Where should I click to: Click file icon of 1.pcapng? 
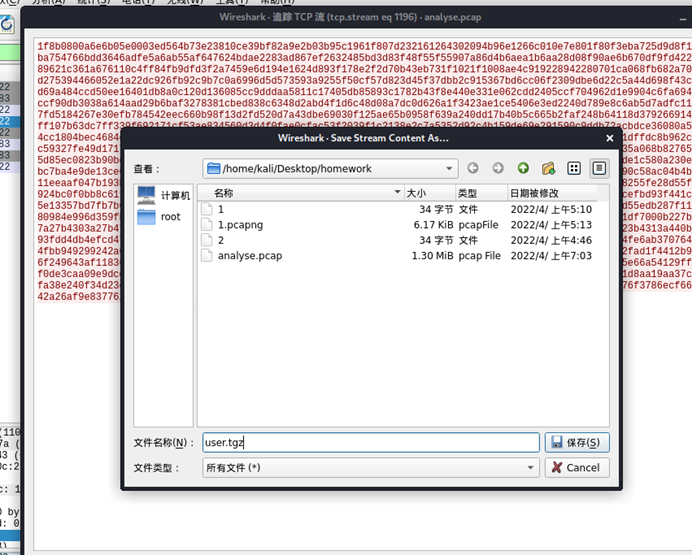click(207, 225)
